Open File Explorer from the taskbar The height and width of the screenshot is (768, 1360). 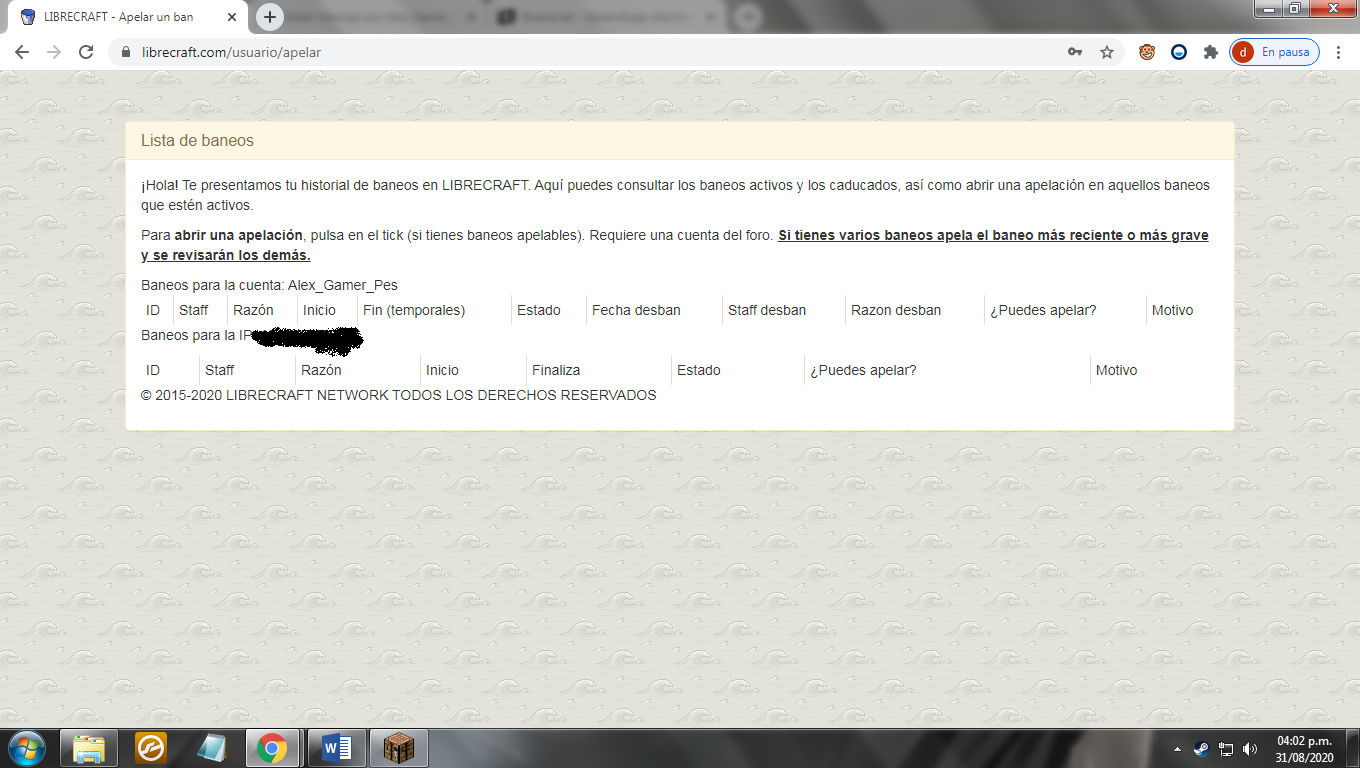(89, 748)
